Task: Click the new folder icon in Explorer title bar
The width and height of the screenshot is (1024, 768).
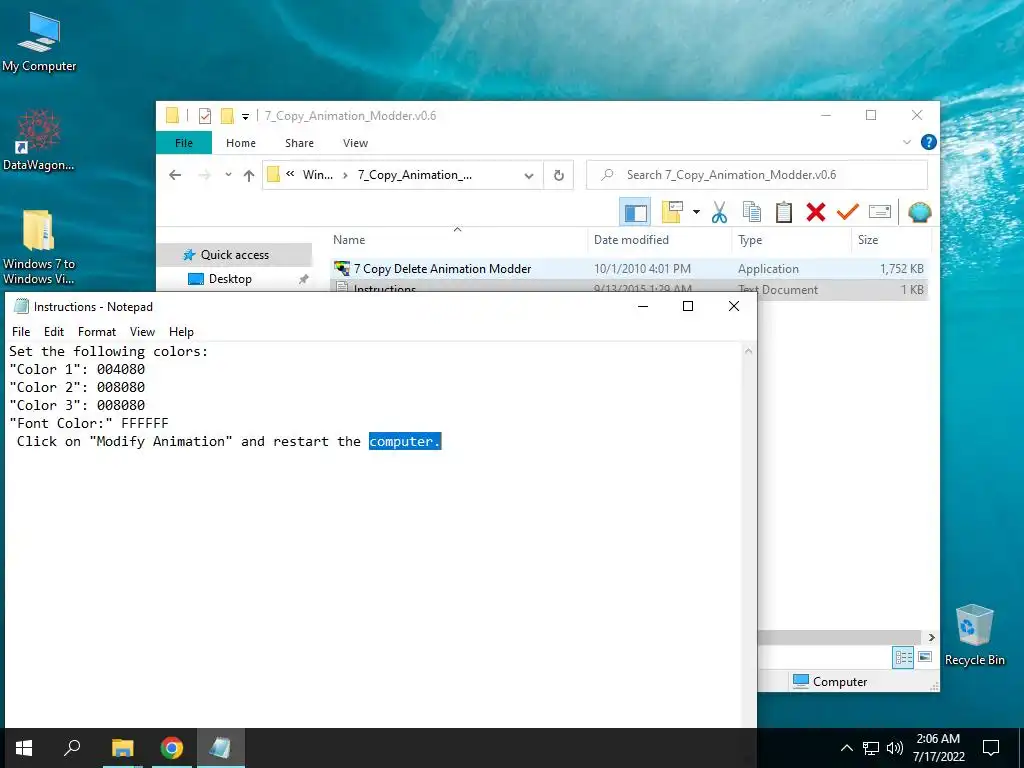Action: [x=227, y=116]
